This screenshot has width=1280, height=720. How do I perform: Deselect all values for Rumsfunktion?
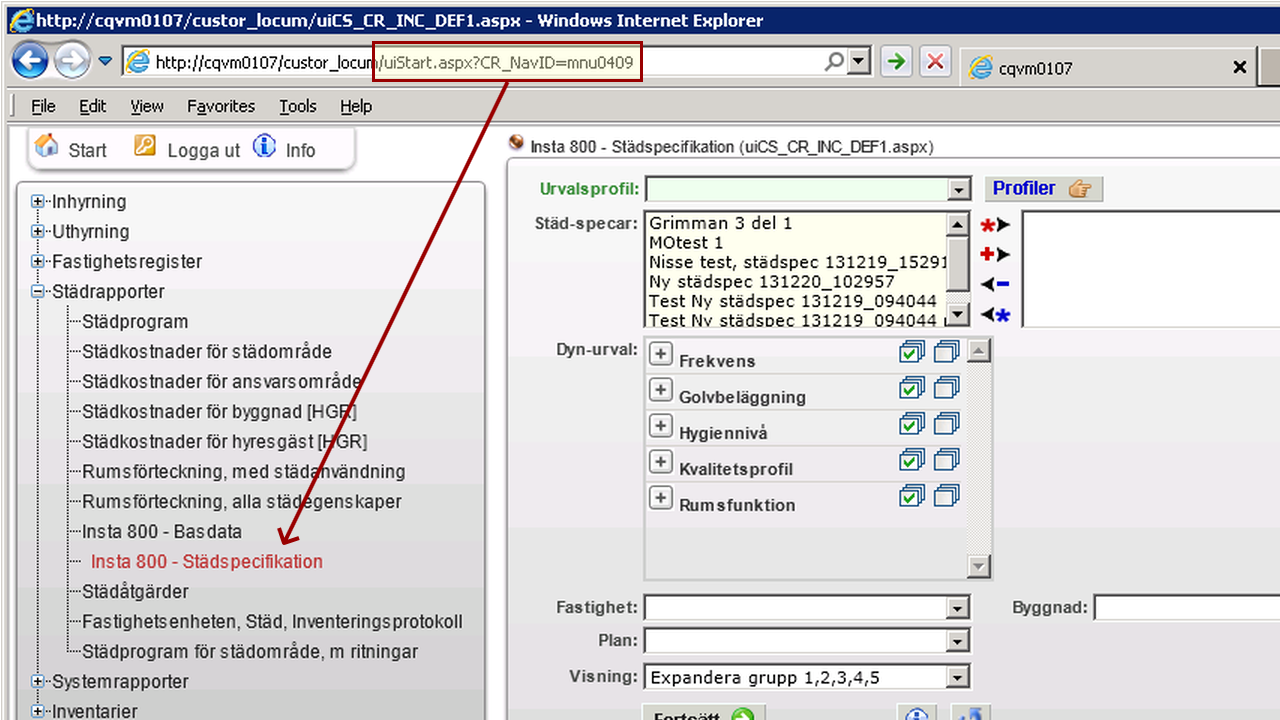pyautogui.click(x=947, y=496)
